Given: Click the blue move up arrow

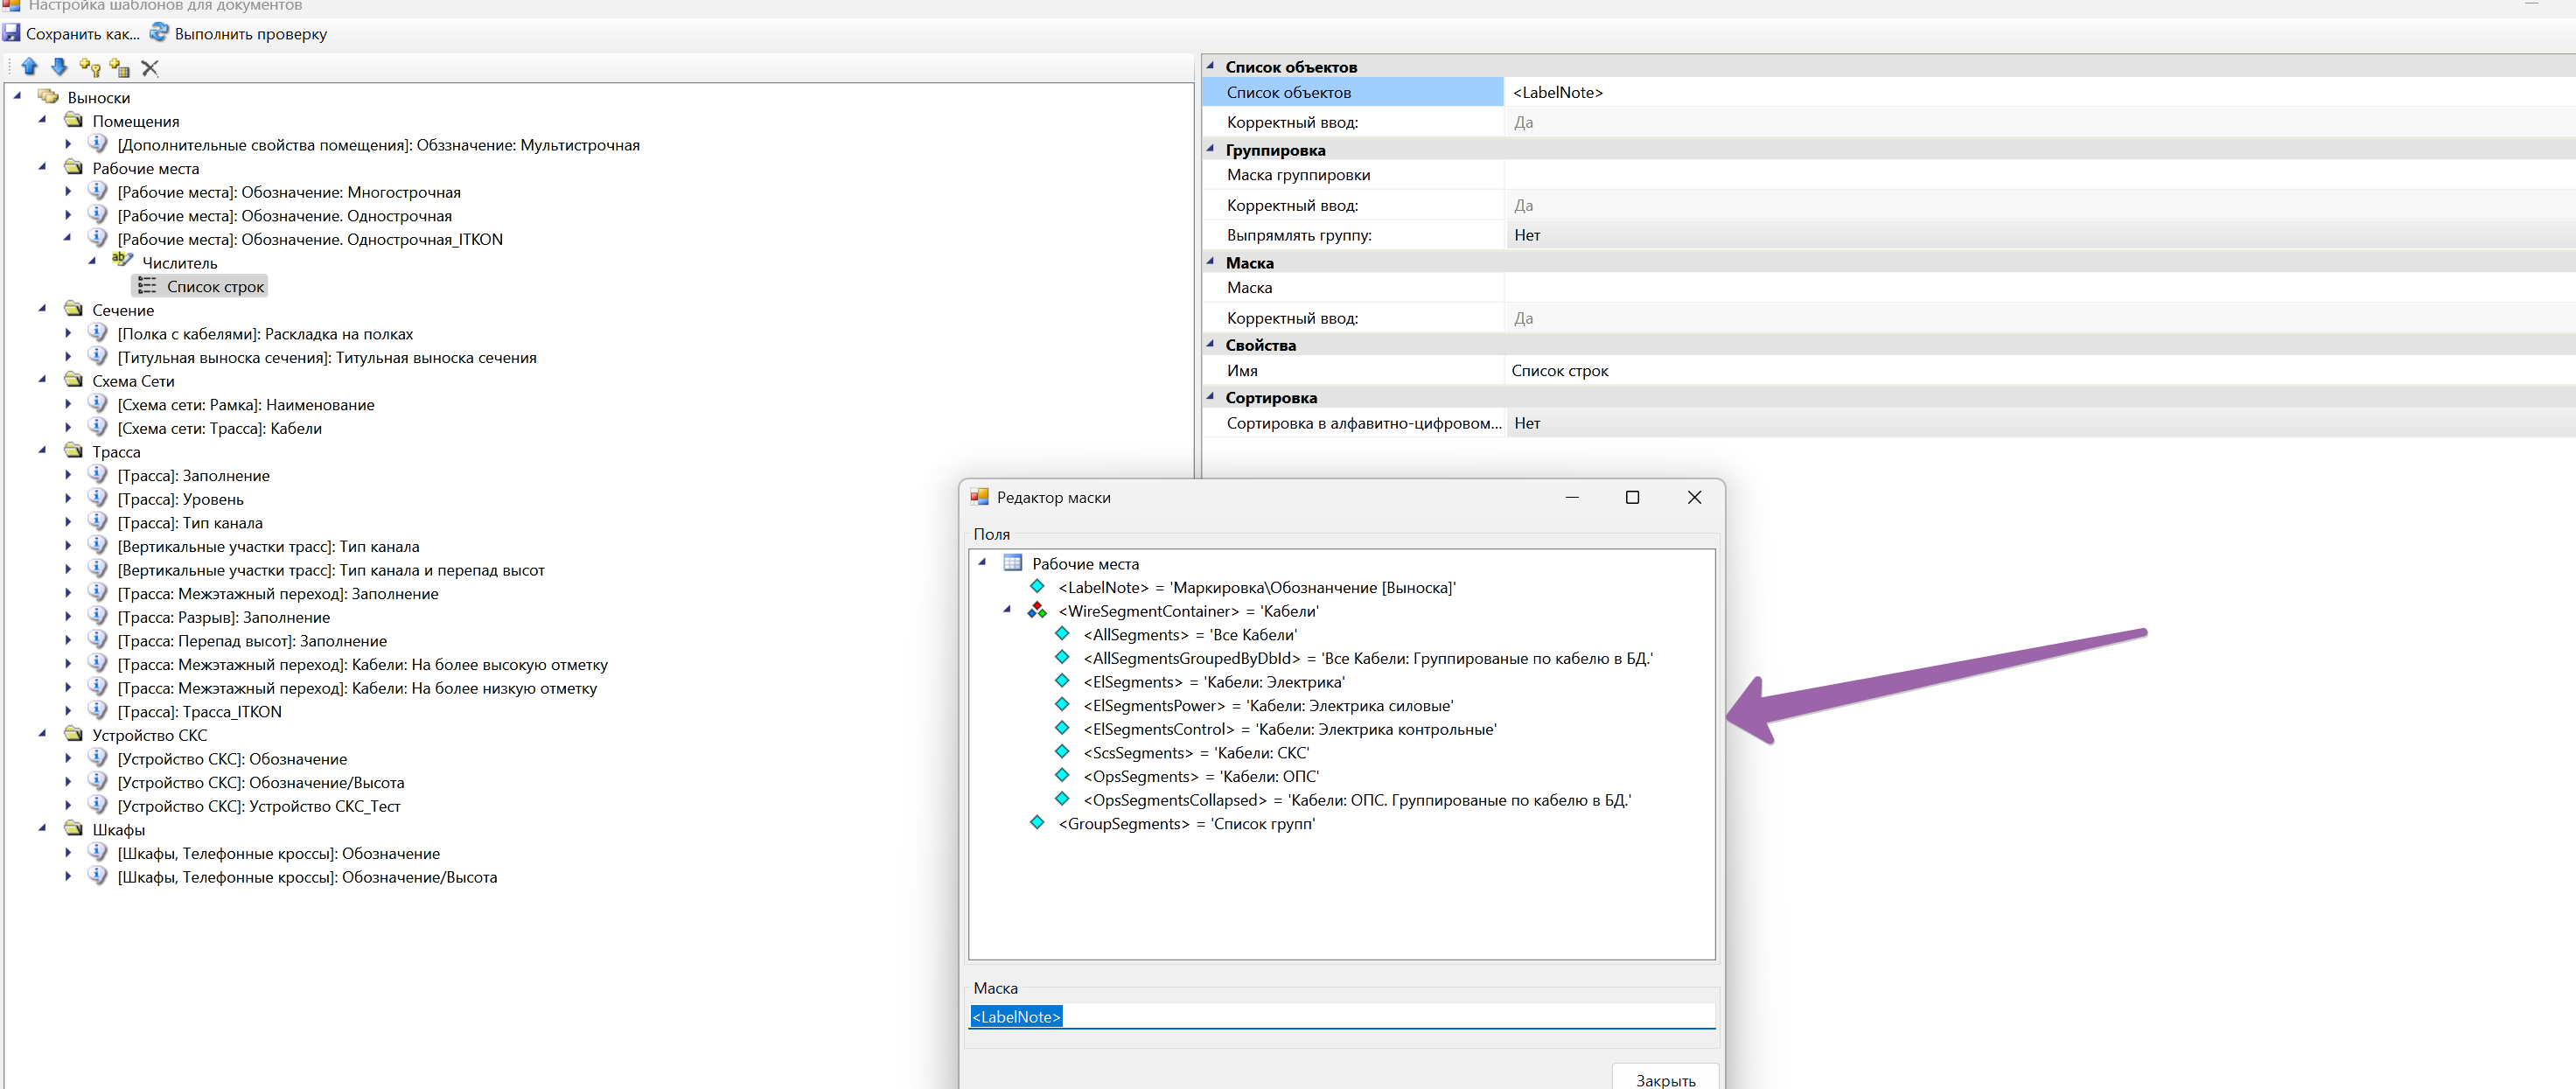Looking at the screenshot, I should coord(29,67).
